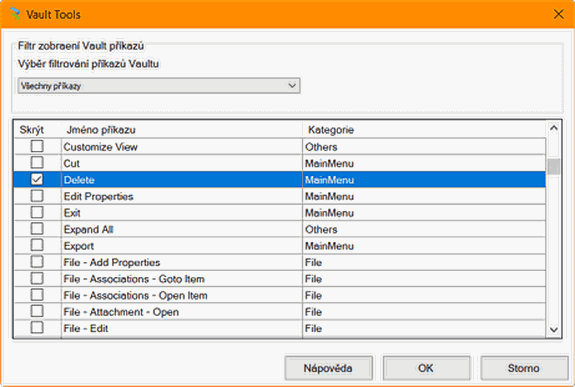Open the Všechny příkazy filter dropdown
This screenshot has width=575, height=387.
159,86
